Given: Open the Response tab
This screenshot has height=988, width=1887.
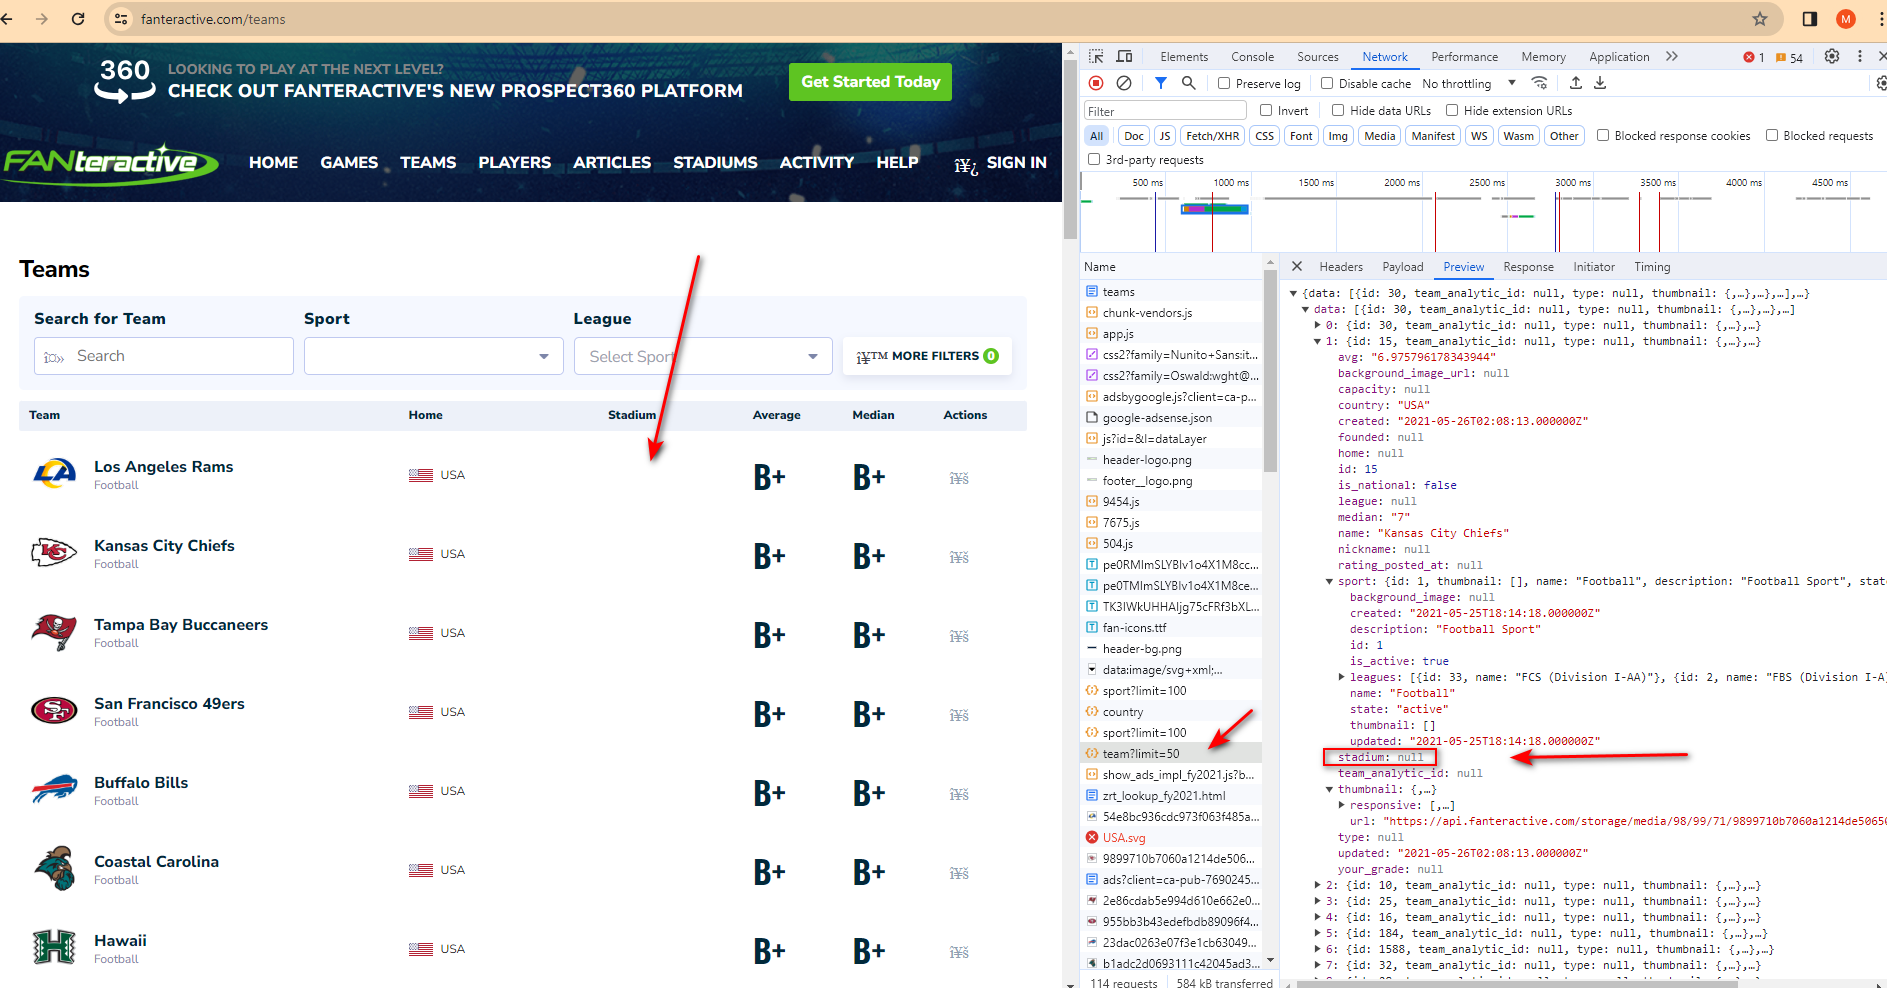Looking at the screenshot, I should pos(1528,267).
